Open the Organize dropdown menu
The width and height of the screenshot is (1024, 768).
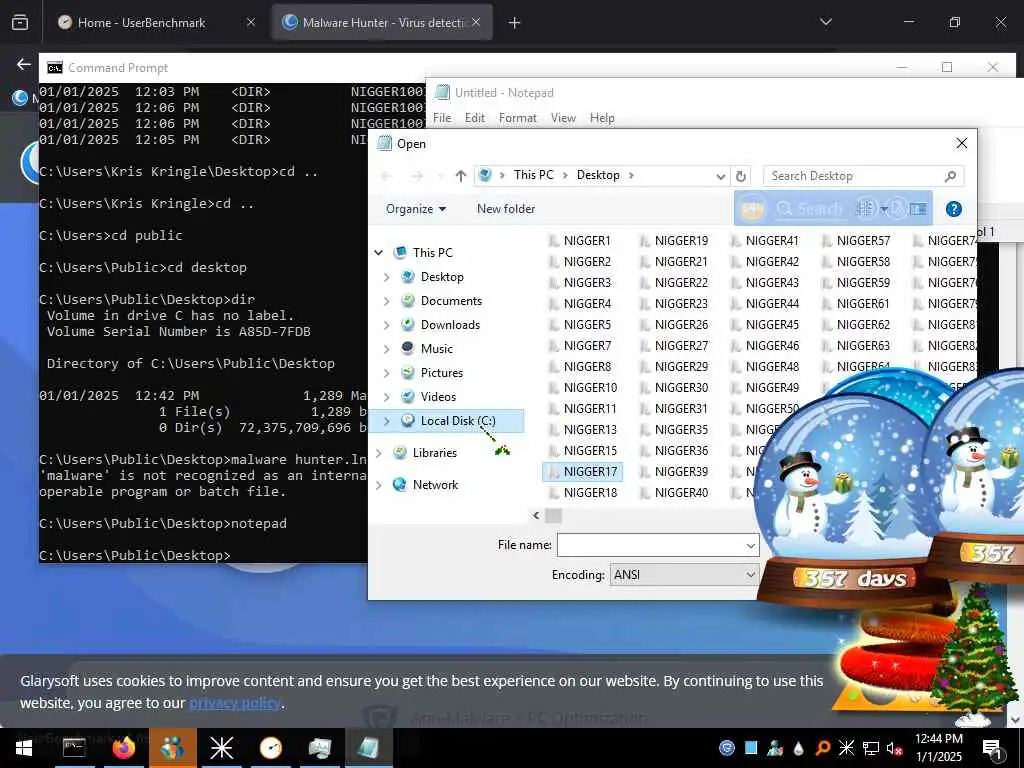416,209
